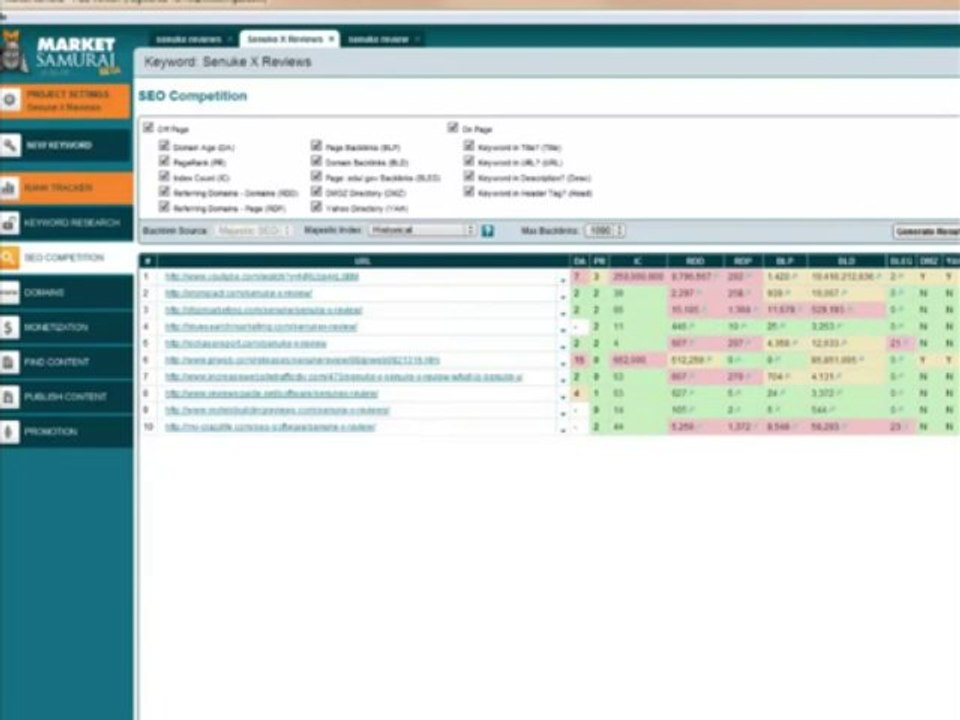Close the Senuke X Reviews tab
The width and height of the screenshot is (960, 720).
[331, 39]
